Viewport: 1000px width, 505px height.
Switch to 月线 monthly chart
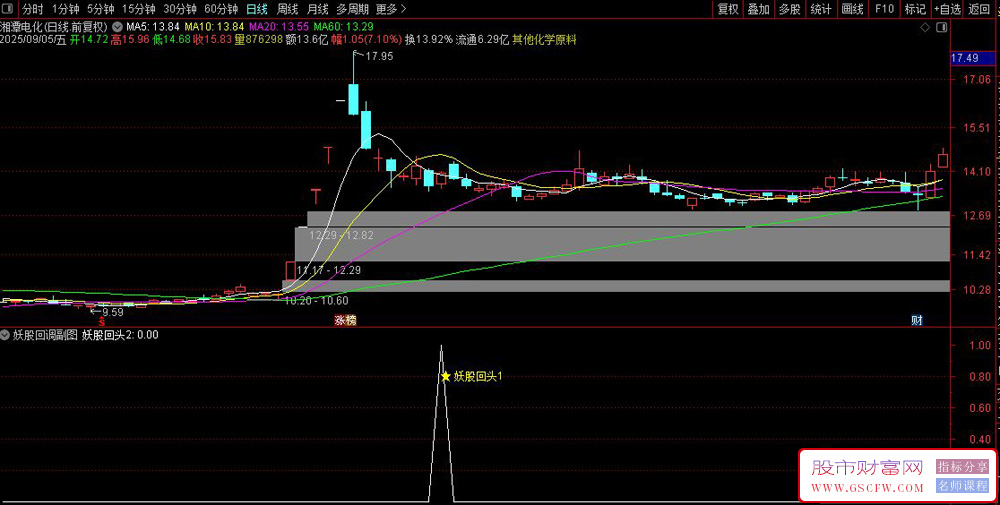317,9
